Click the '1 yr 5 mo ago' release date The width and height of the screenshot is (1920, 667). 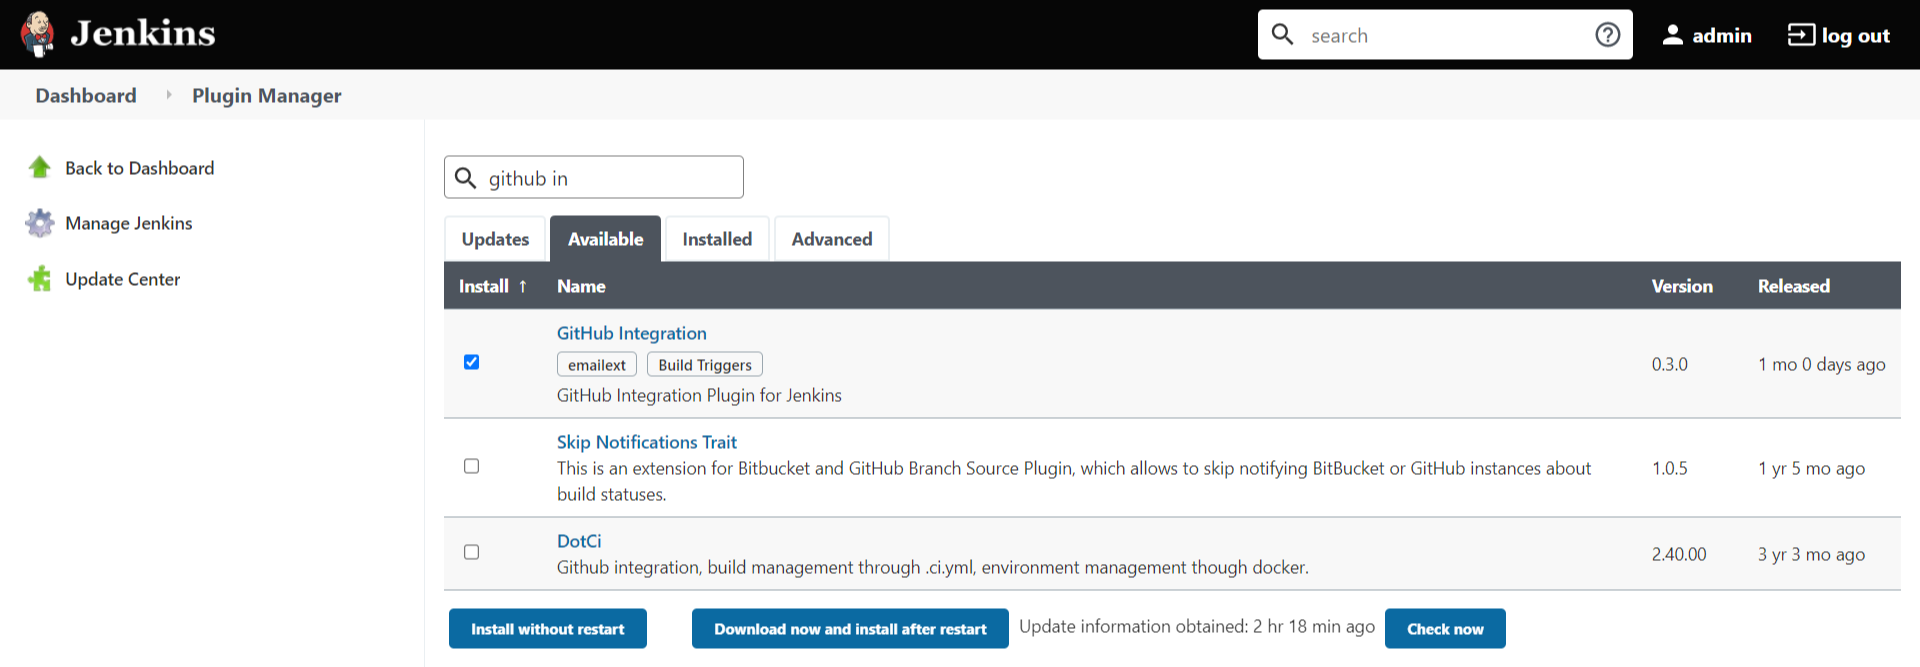1812,468
